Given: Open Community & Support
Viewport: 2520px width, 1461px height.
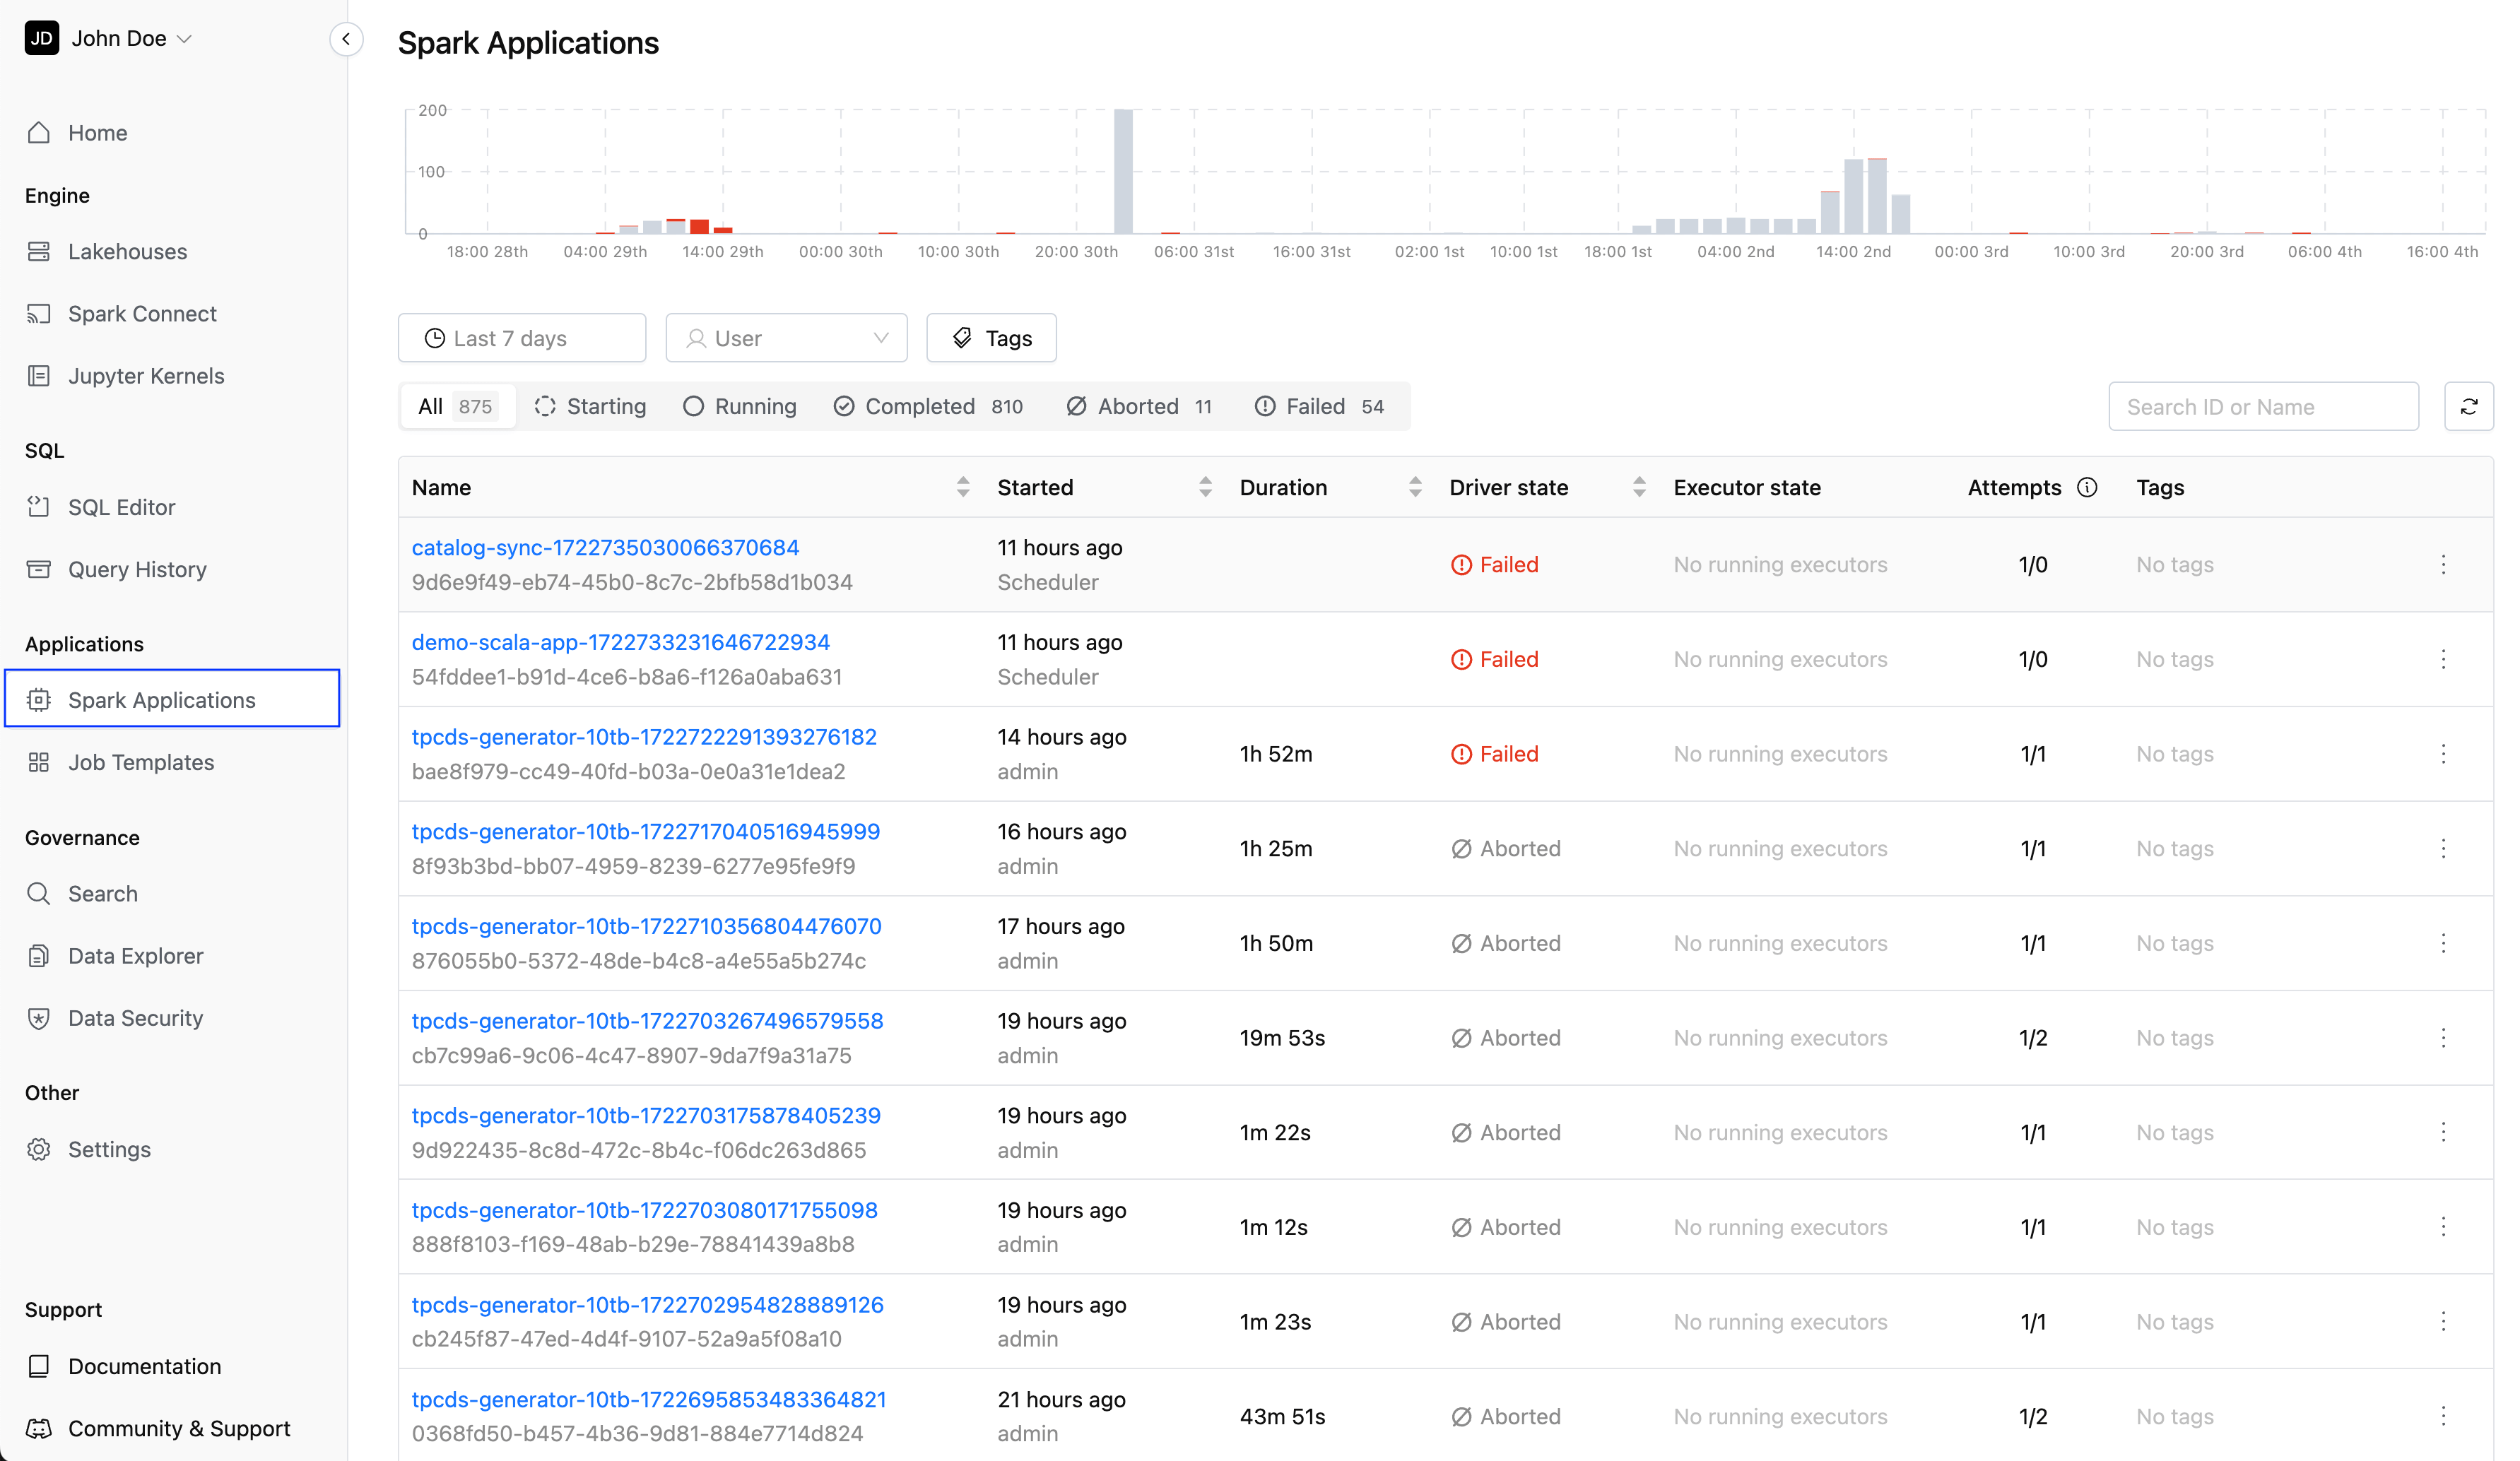Looking at the screenshot, I should click(179, 1428).
